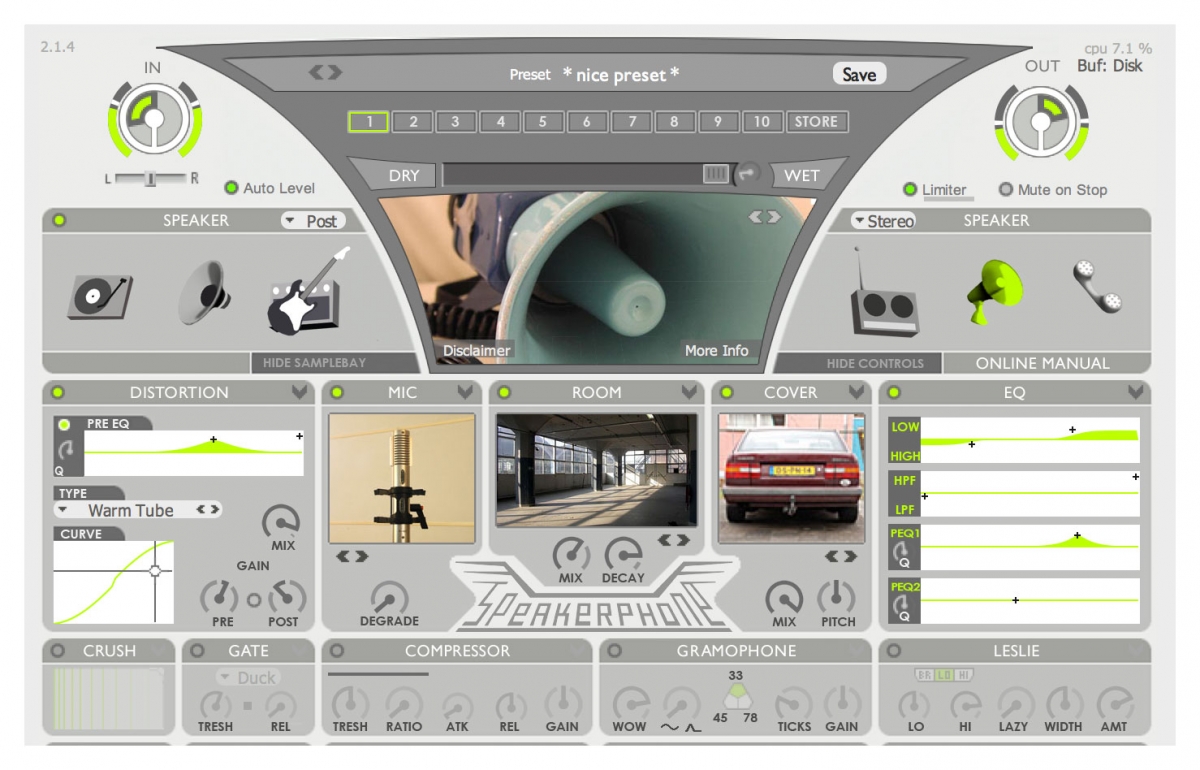Image resolution: width=1200 pixels, height=770 pixels.
Task: Click the DRY/WET reset arrow icon
Action: 747,174
